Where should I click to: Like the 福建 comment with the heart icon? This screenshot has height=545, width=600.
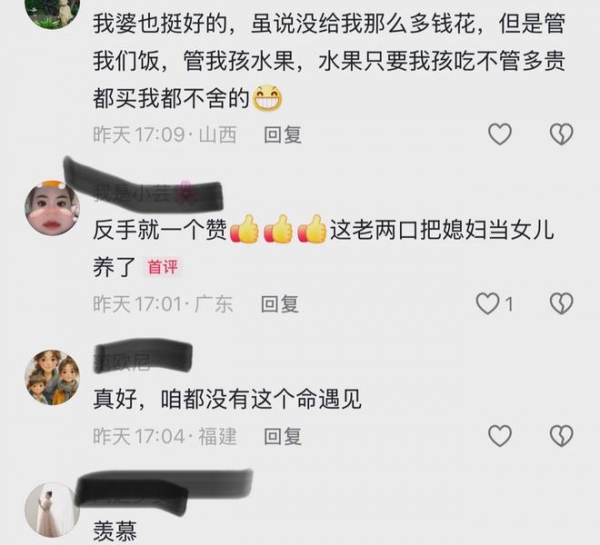tap(500, 436)
